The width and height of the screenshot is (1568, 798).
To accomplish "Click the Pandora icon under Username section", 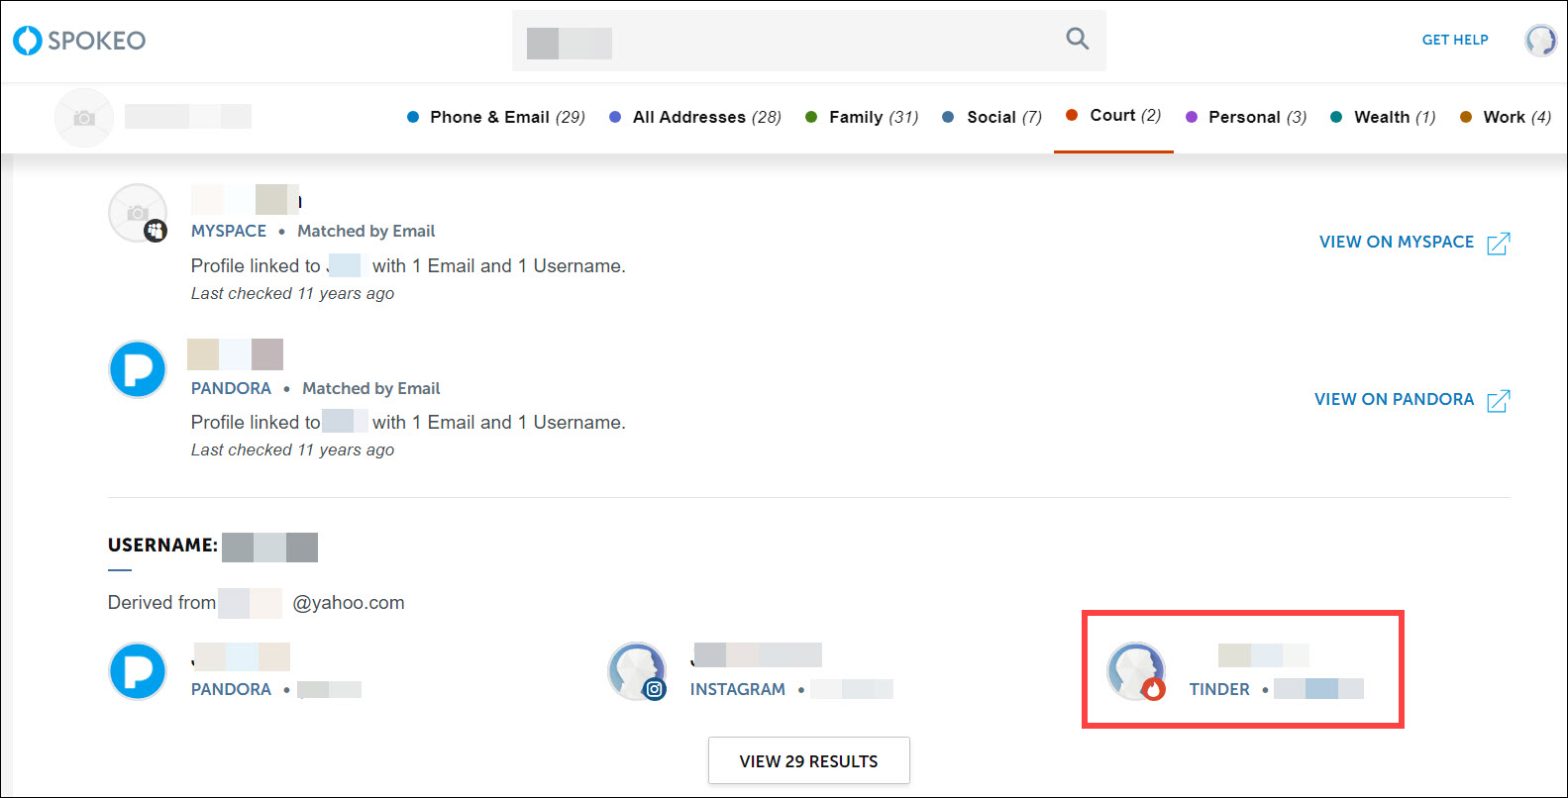I will (137, 671).
